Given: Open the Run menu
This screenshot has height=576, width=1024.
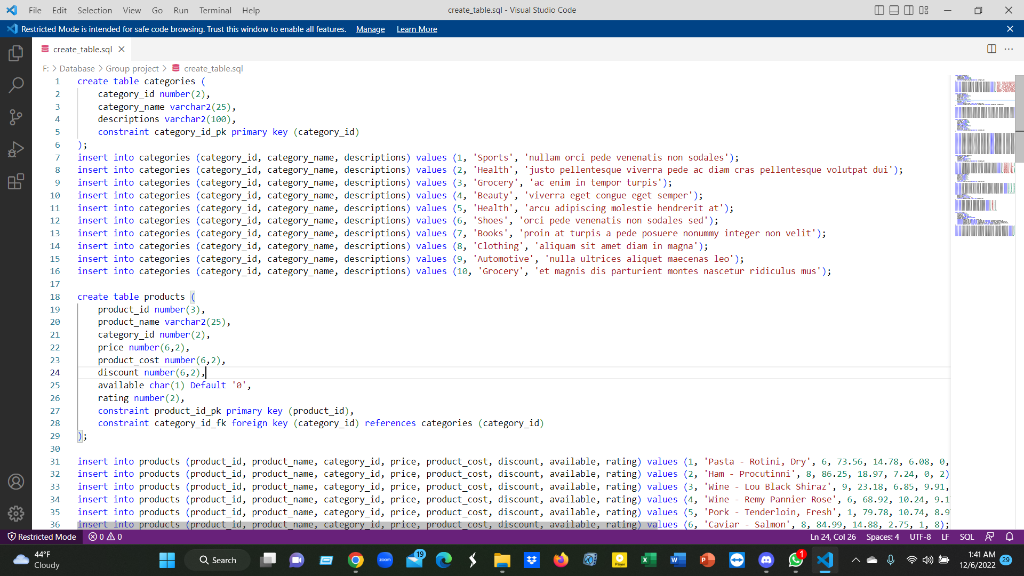Looking at the screenshot, I should [x=181, y=10].
